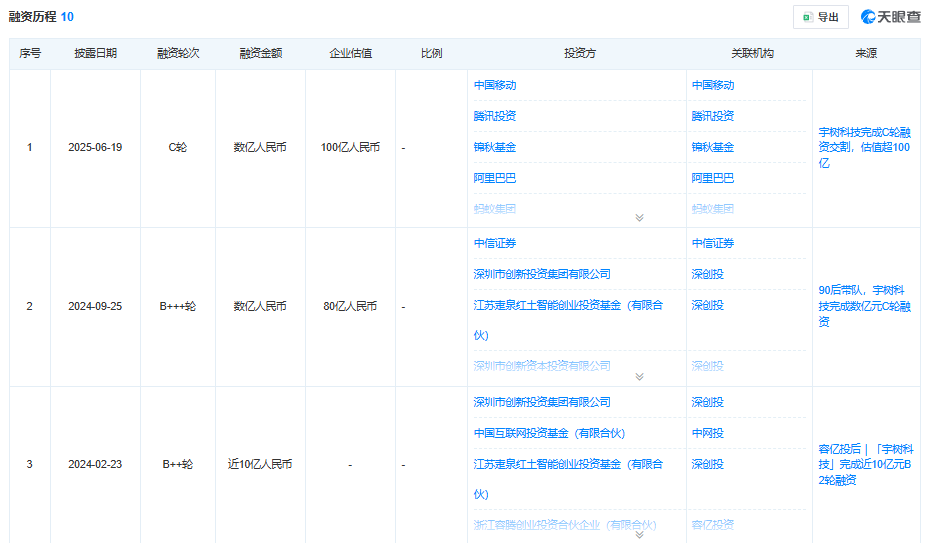This screenshot has height=543, width=925.
Task: Select the 100亿人民币 valuation cell
Action: pos(350,148)
